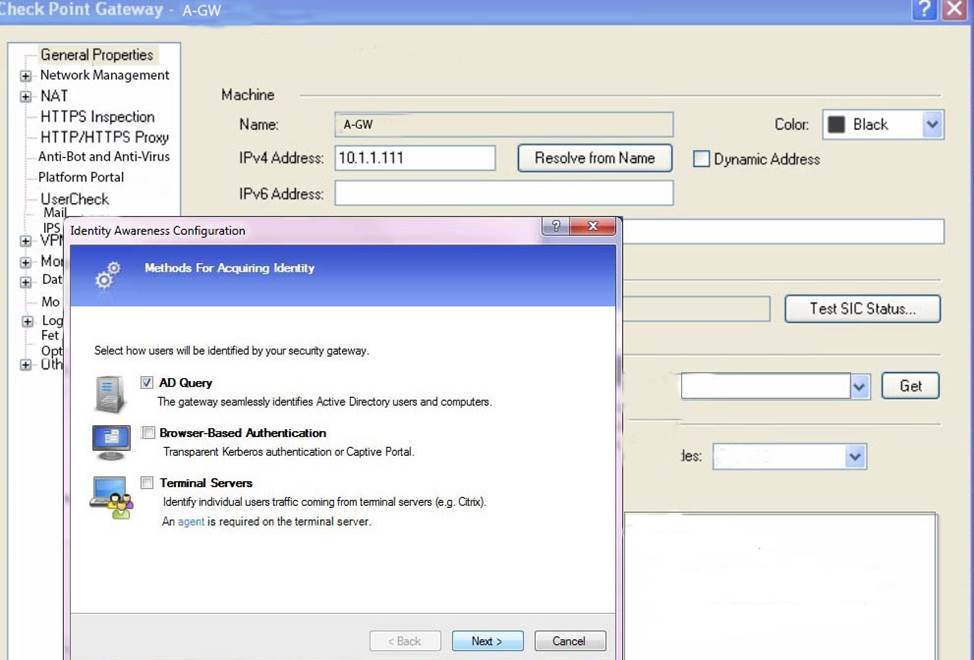Expand the NAT tree node

(26, 97)
